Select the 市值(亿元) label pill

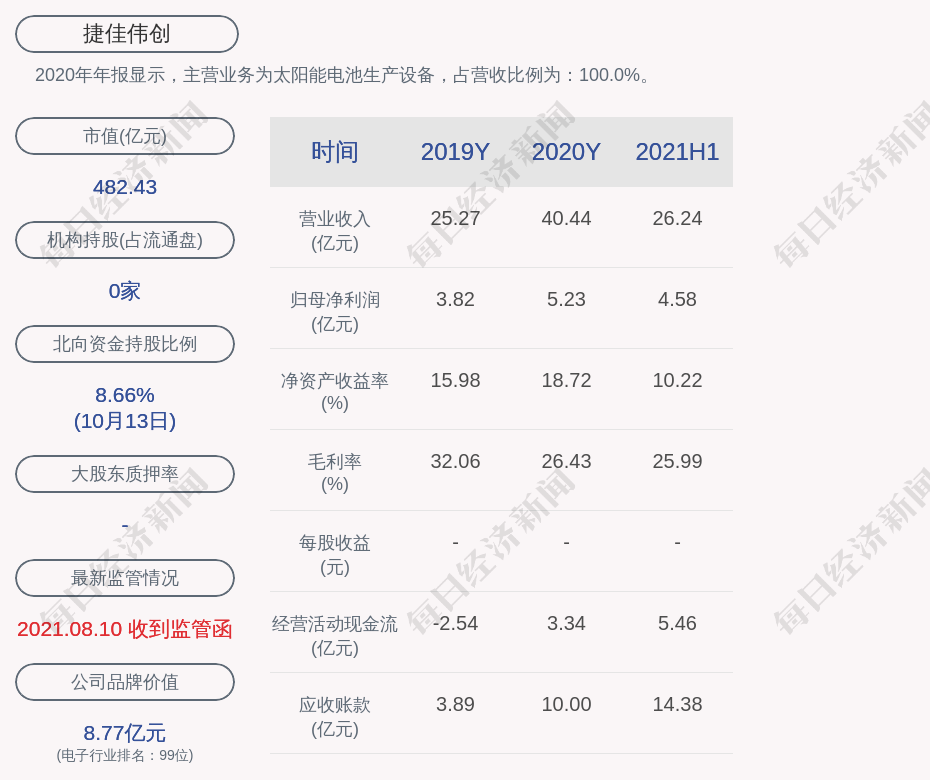pos(125,136)
